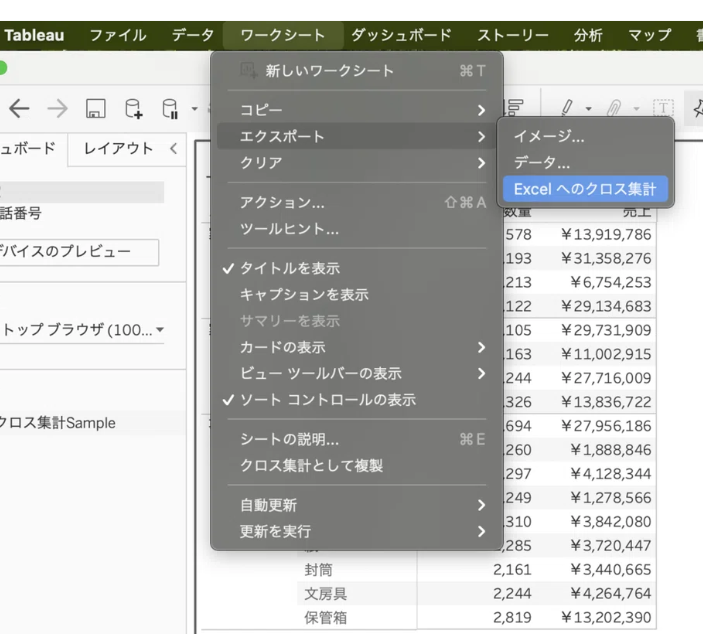
Task: Click the back arrow toolbar icon
Action: (19, 109)
